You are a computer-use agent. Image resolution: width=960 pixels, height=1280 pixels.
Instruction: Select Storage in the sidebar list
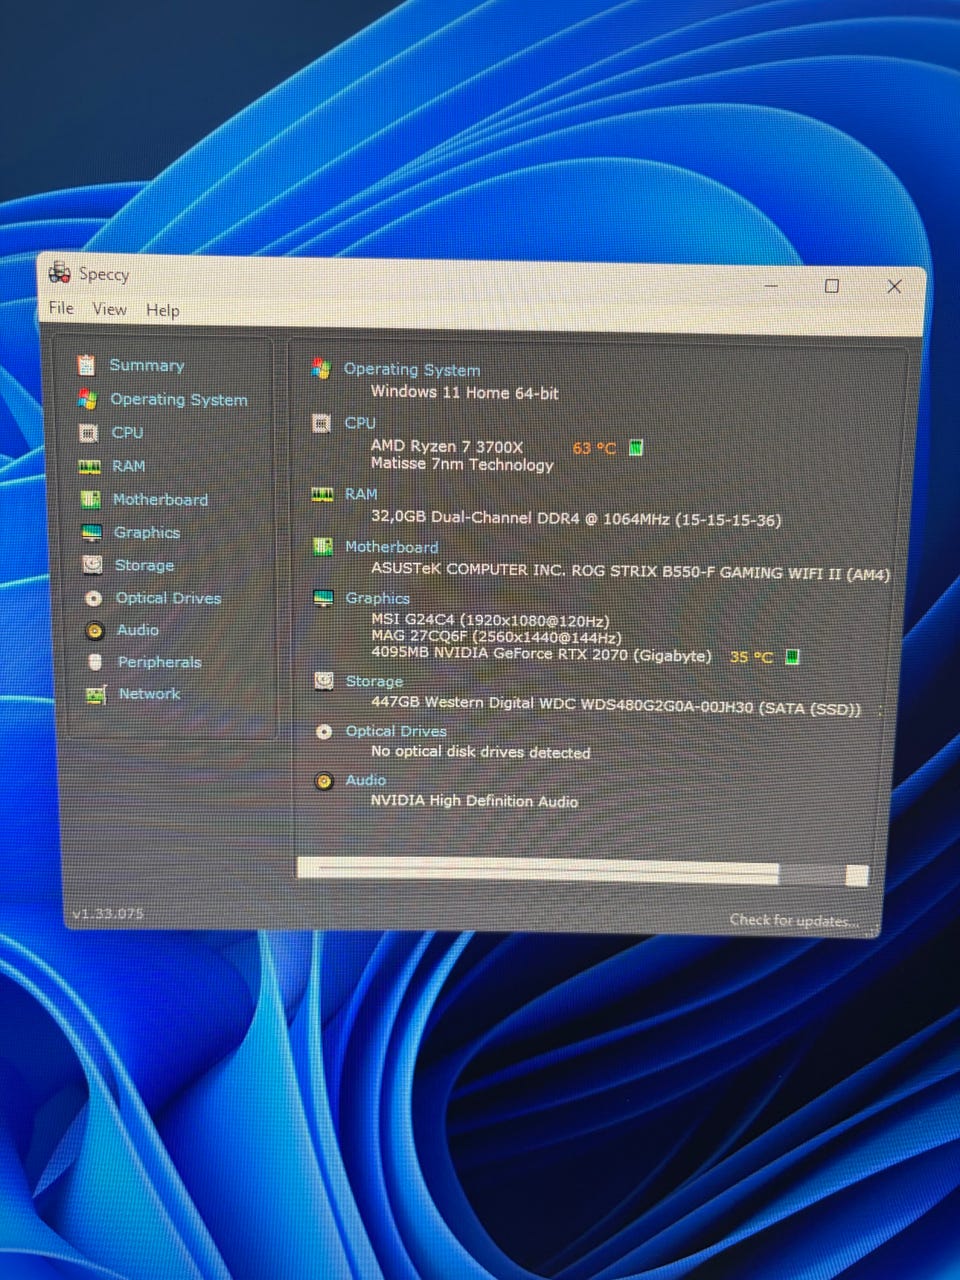(144, 565)
